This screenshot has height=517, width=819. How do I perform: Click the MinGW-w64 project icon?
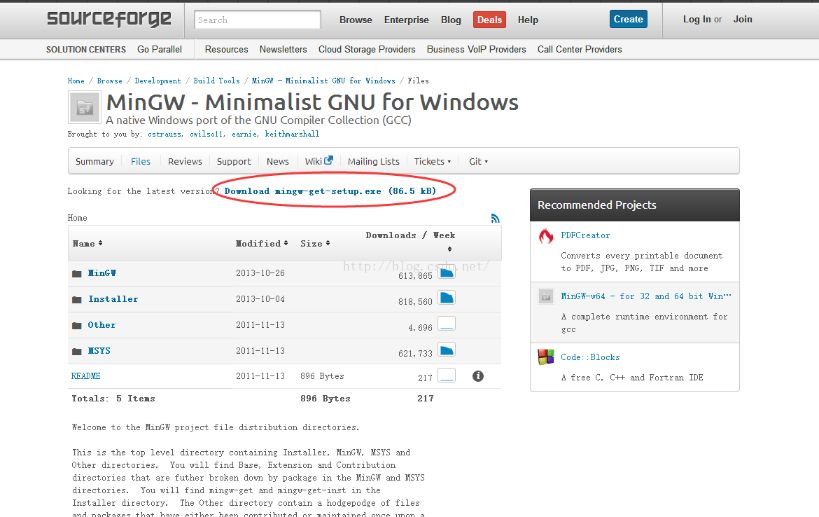[546, 297]
